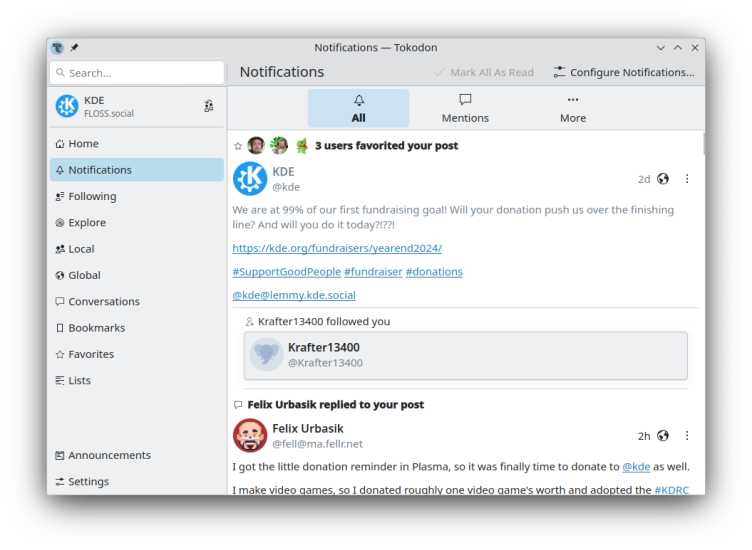
Task: Focus the Search input field
Action: coord(138,73)
